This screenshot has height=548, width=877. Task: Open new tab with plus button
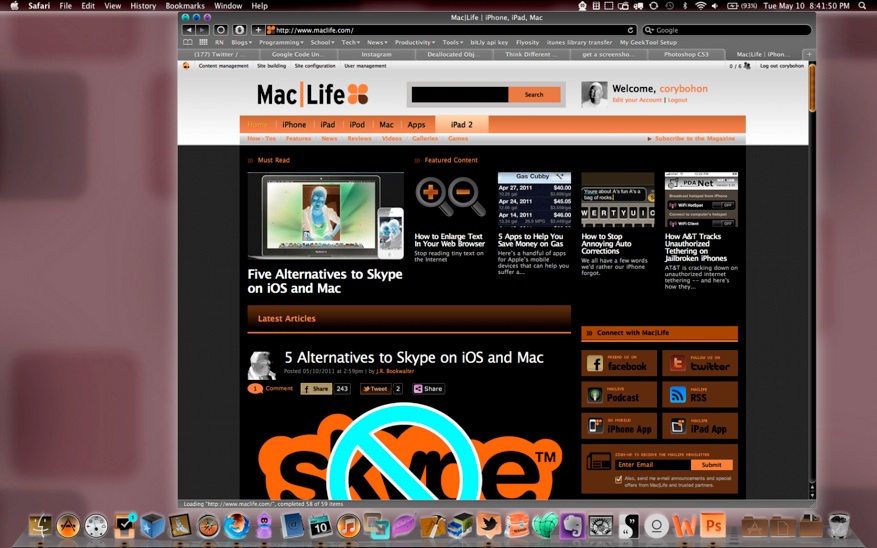809,54
